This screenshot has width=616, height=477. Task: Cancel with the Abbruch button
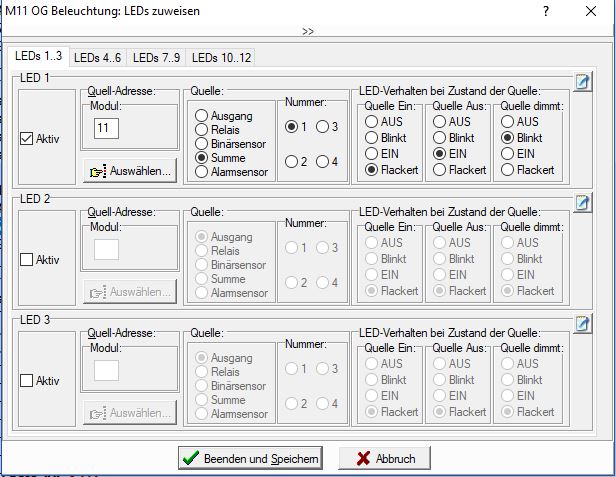click(x=384, y=459)
